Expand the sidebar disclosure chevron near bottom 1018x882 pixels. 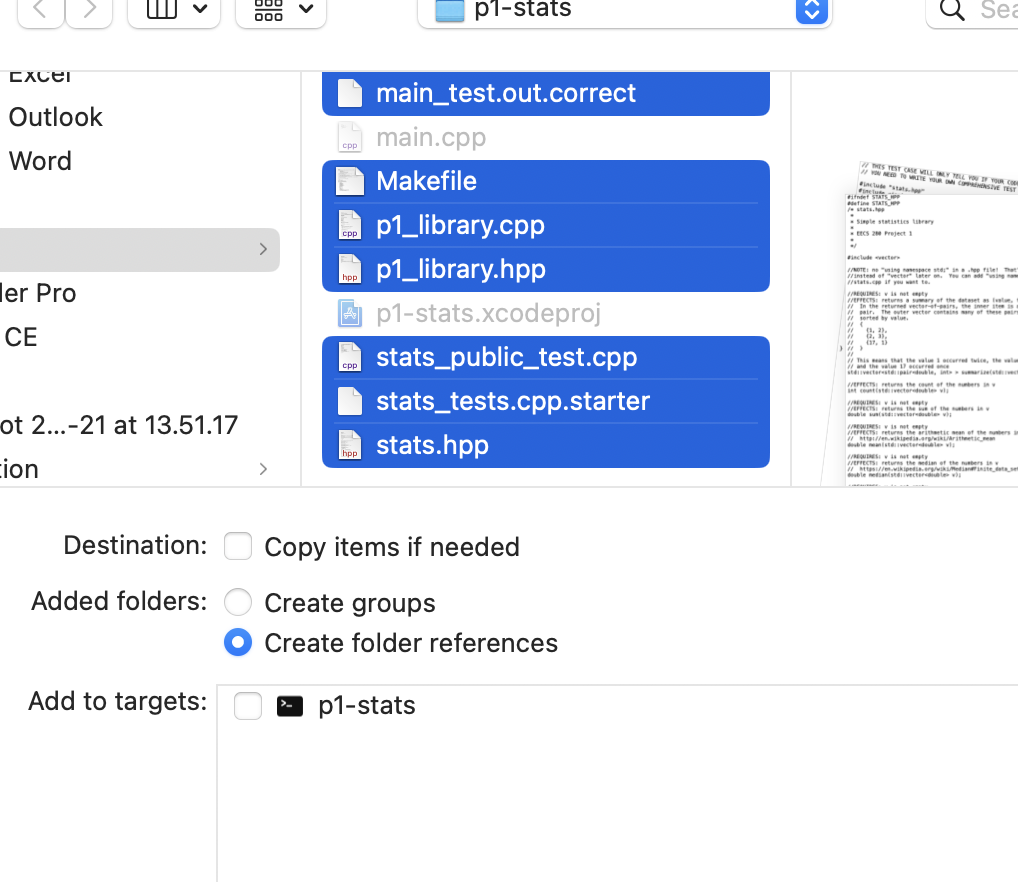click(262, 468)
